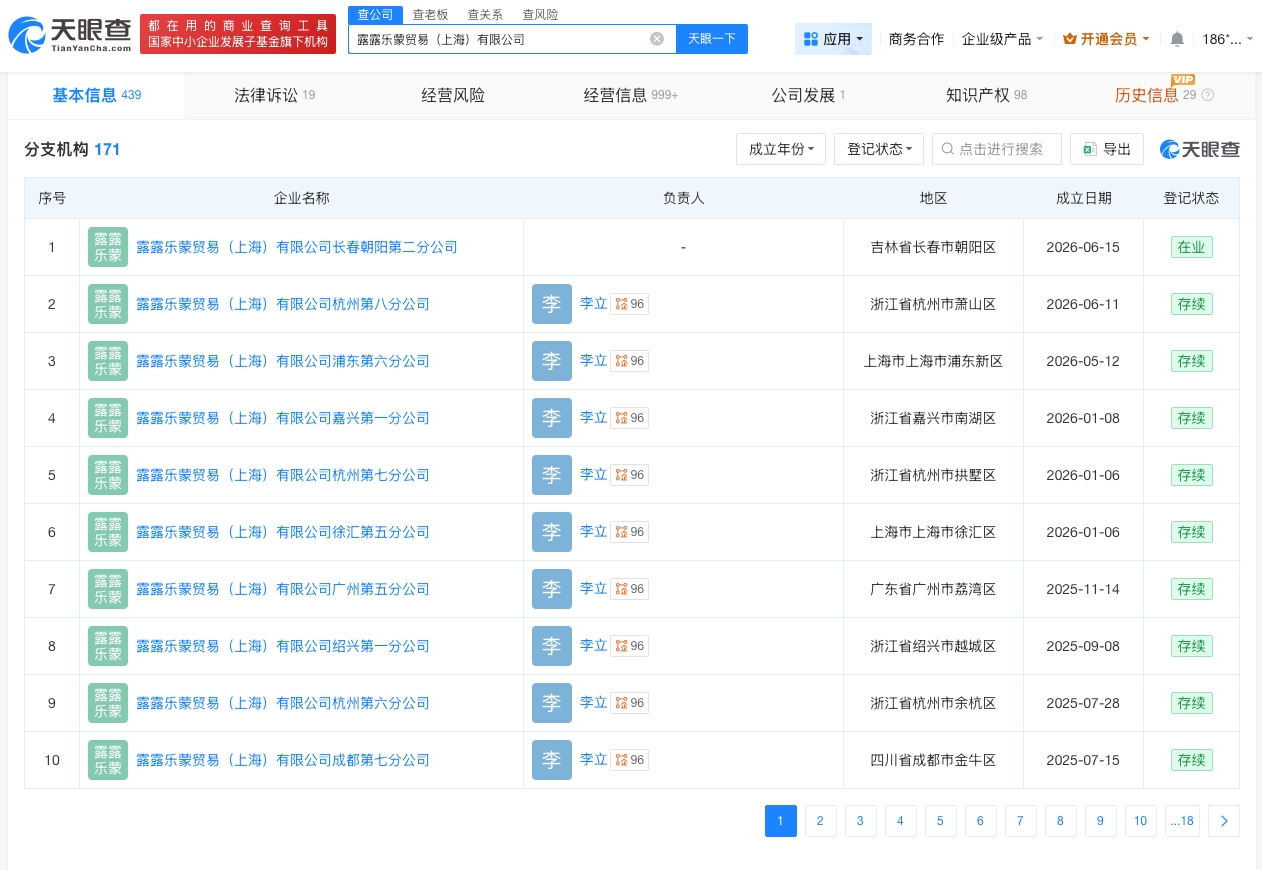Image resolution: width=1262 pixels, height=870 pixels.
Task: Click the 广东省广州市荔湾区 cell
Action: (x=933, y=589)
